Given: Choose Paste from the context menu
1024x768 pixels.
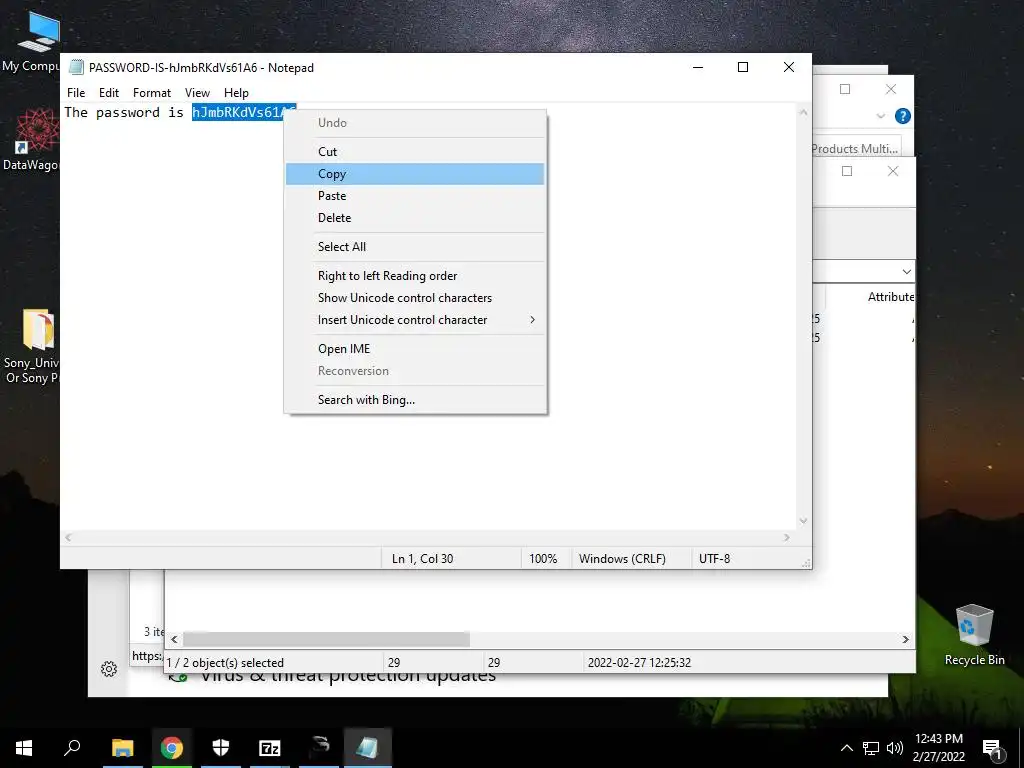Looking at the screenshot, I should 415,196.
